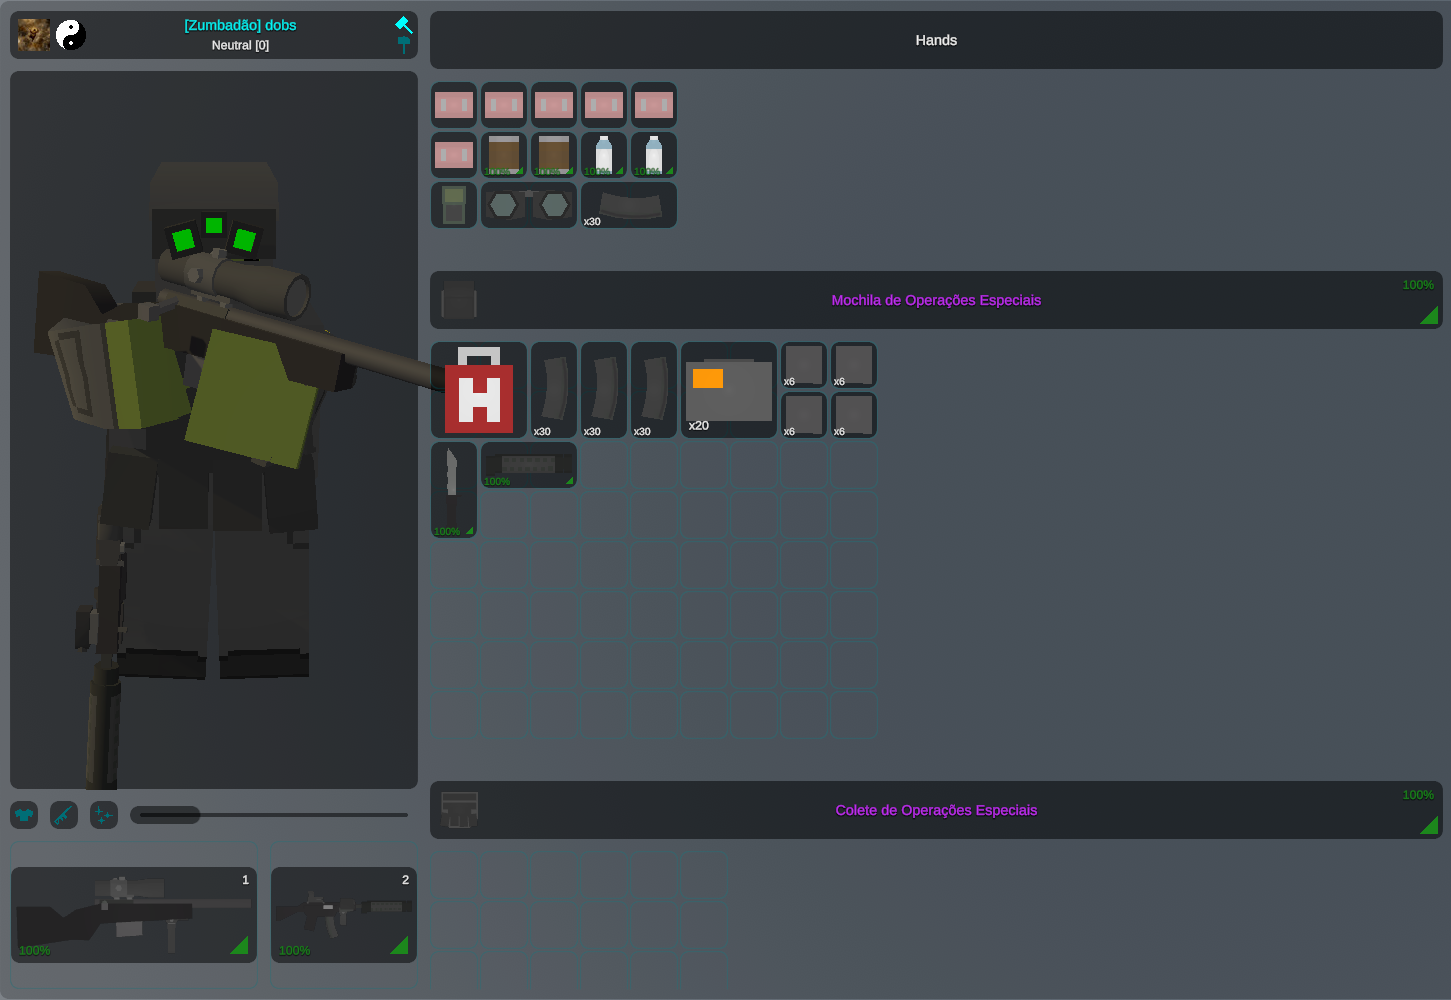The height and width of the screenshot is (1000, 1451).
Task: Select the knife in the backpack
Action: click(454, 490)
